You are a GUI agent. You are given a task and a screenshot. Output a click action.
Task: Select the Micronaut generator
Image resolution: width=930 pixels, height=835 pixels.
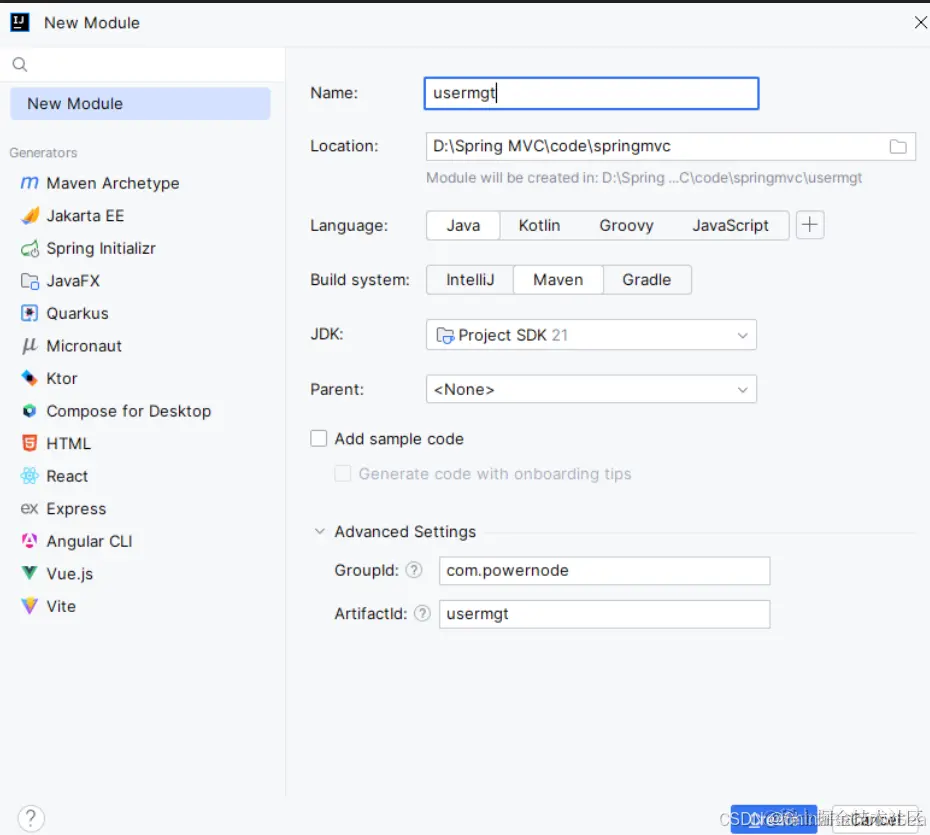point(71,346)
